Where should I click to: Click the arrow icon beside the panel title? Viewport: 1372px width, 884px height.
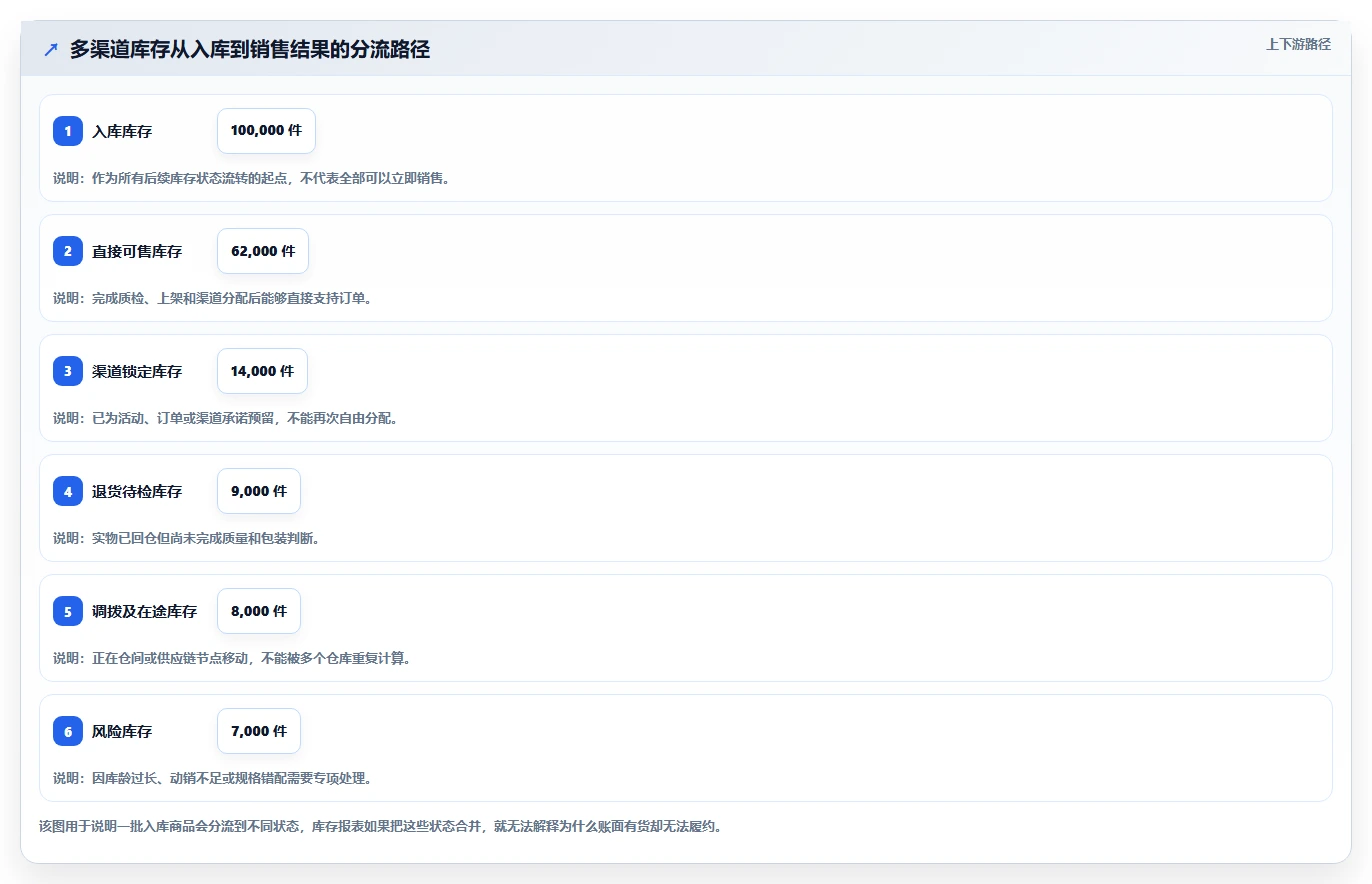click(51, 49)
